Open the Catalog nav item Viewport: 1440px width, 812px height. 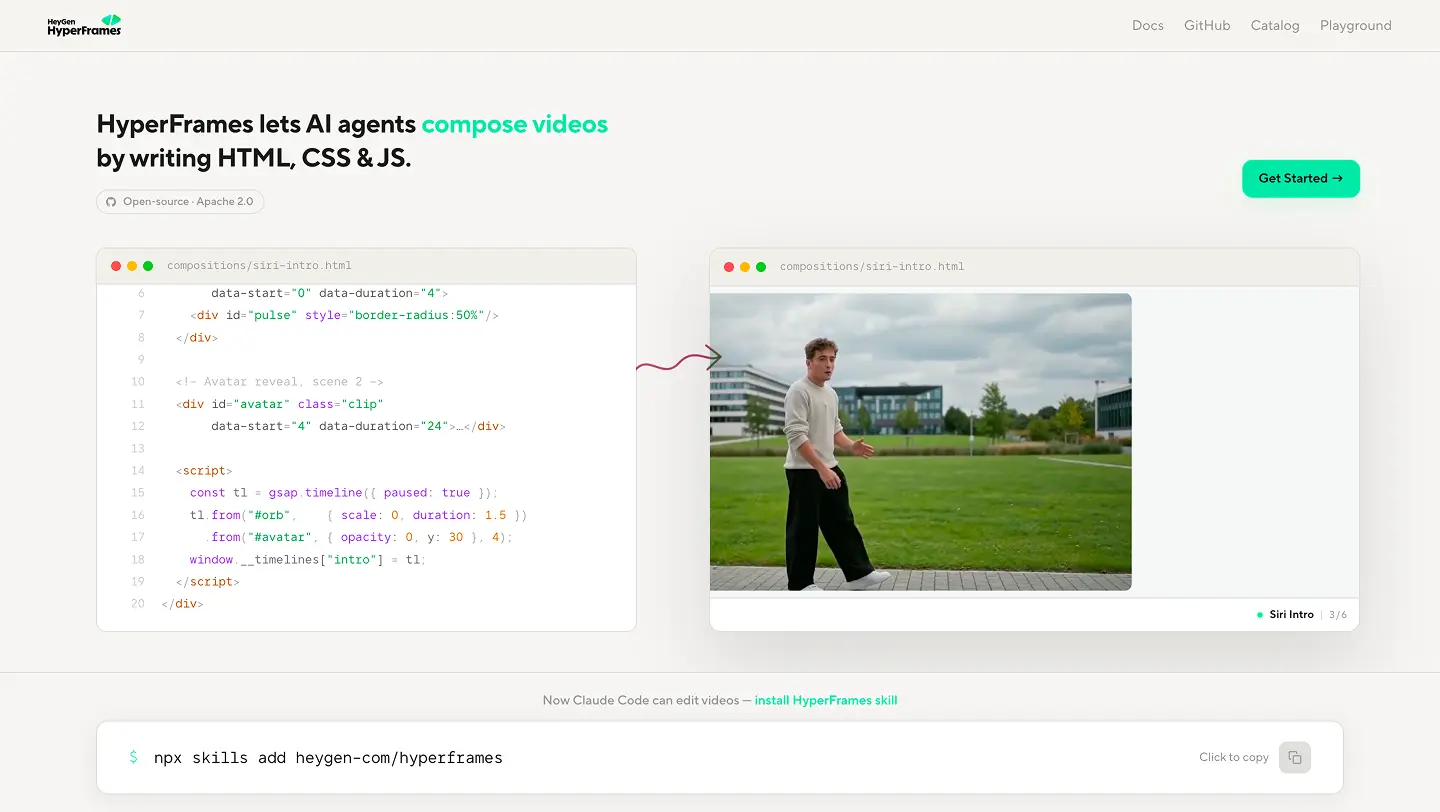[x=1275, y=25]
